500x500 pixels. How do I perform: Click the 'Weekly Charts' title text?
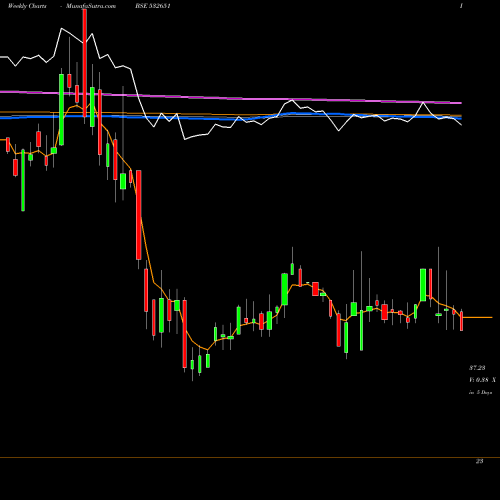pyautogui.click(x=27, y=6)
